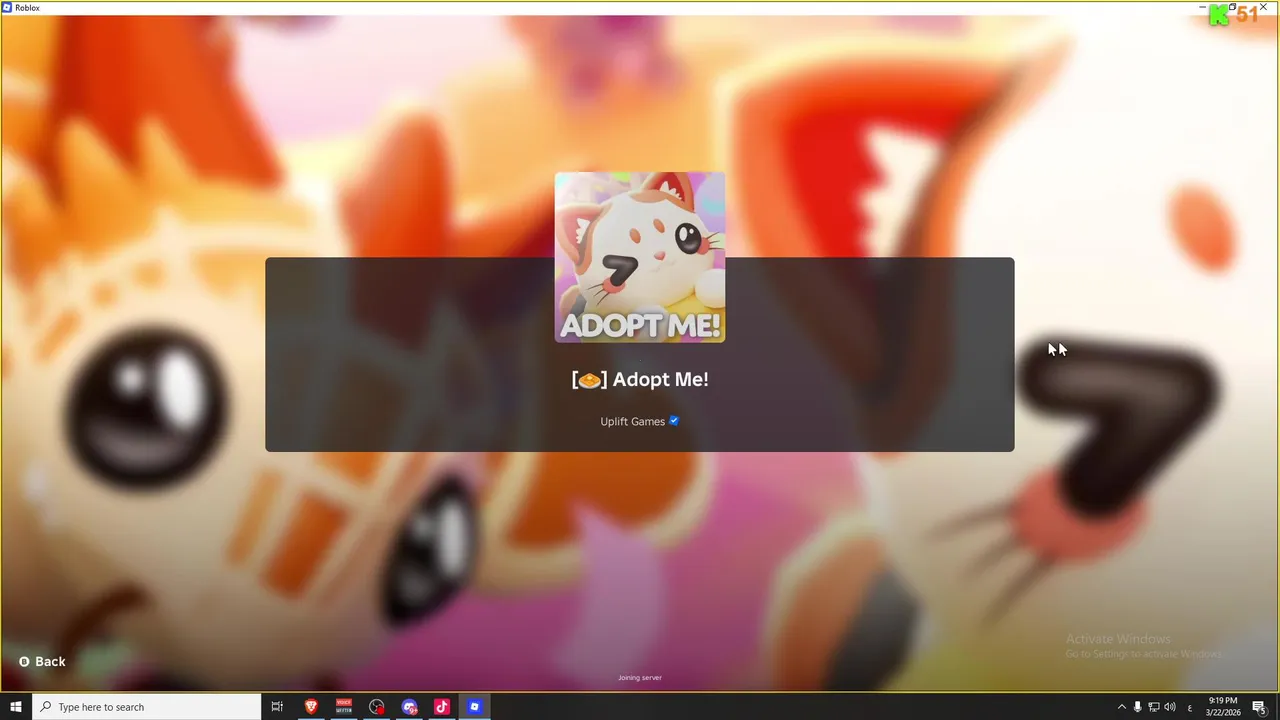This screenshot has height=720, width=1280.
Task: Click the Roblox taskbar icon
Action: [475, 707]
